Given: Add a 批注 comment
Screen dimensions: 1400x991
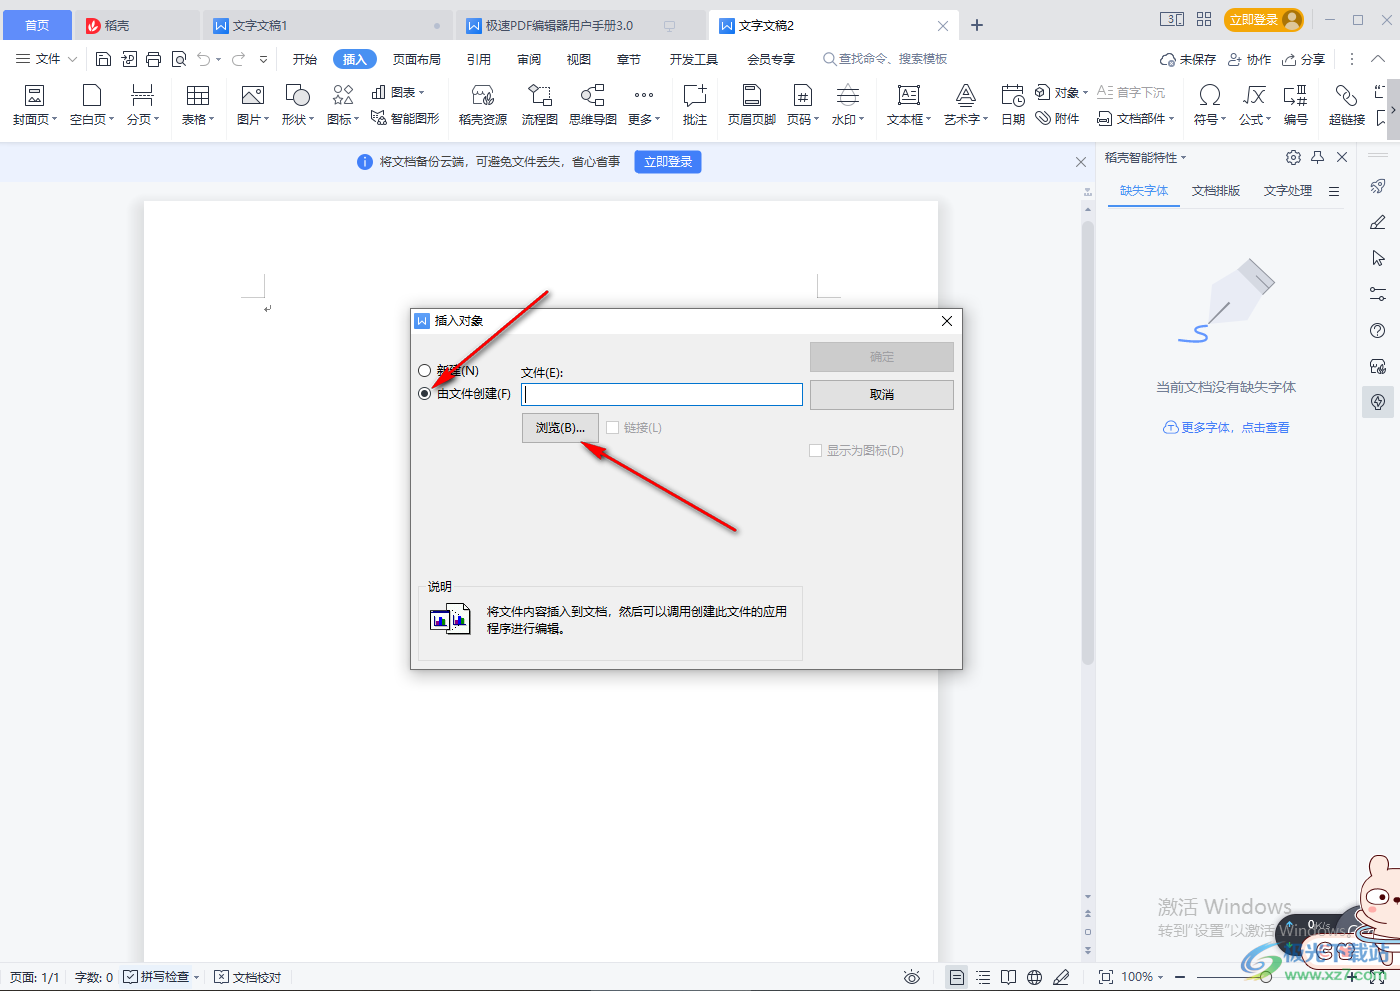Looking at the screenshot, I should (x=695, y=105).
